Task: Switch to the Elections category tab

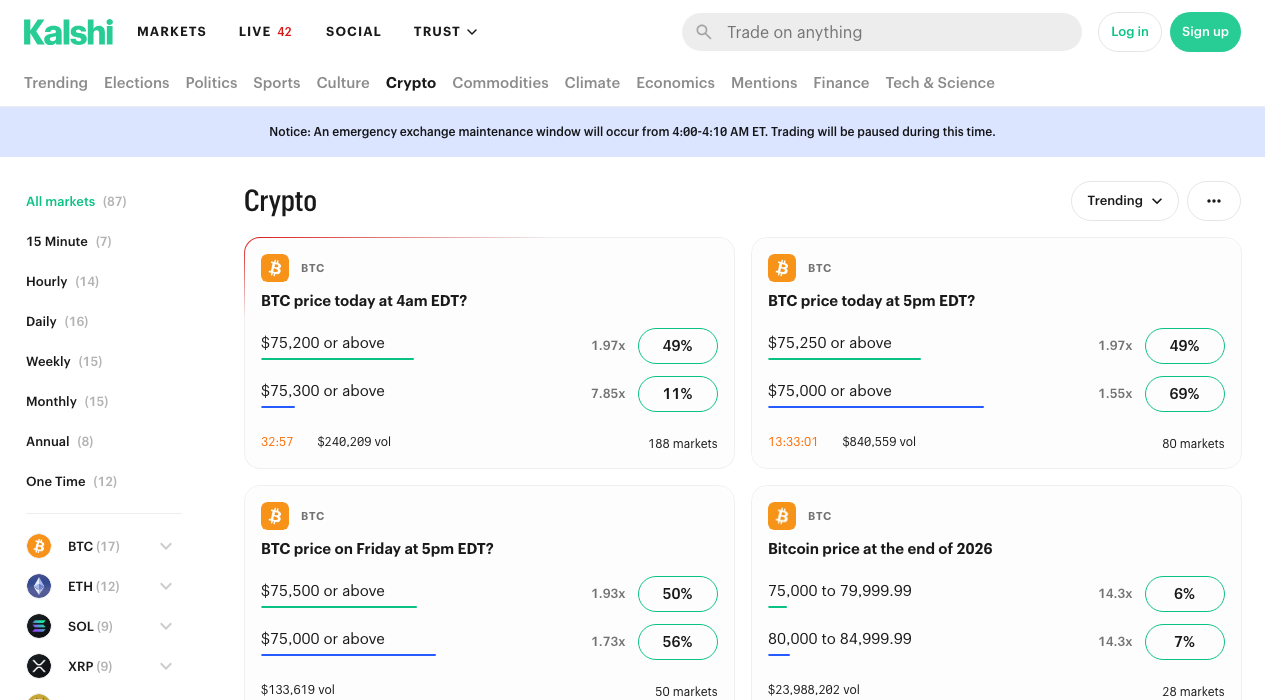Action: point(137,83)
